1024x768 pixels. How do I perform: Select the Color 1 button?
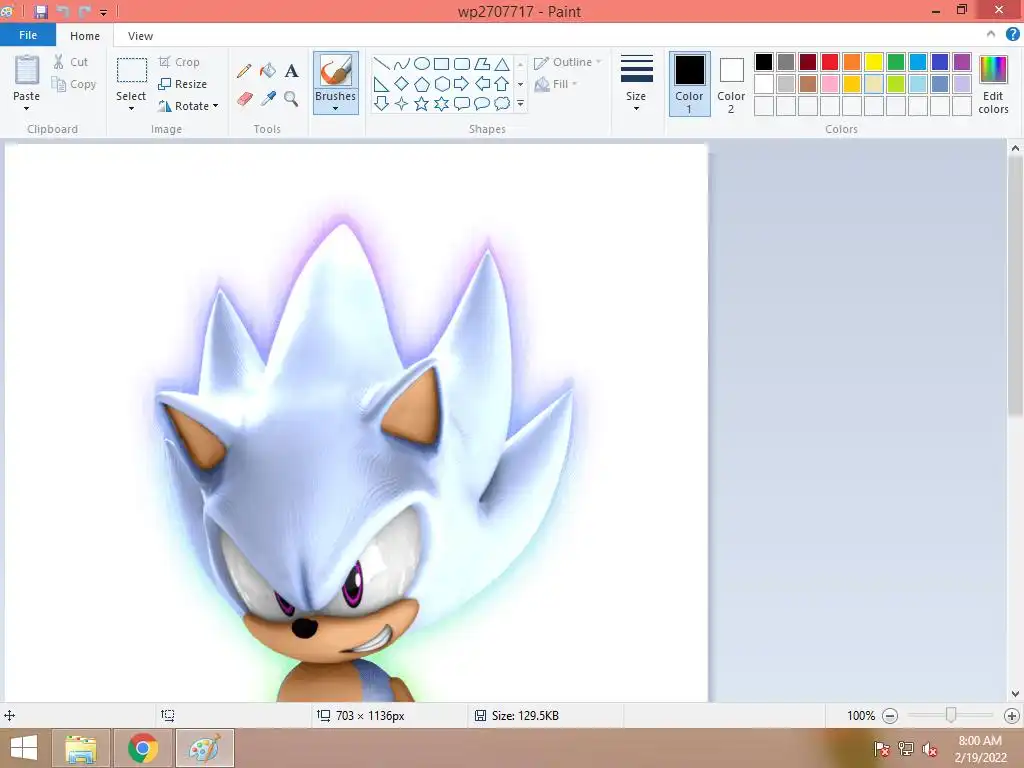690,84
